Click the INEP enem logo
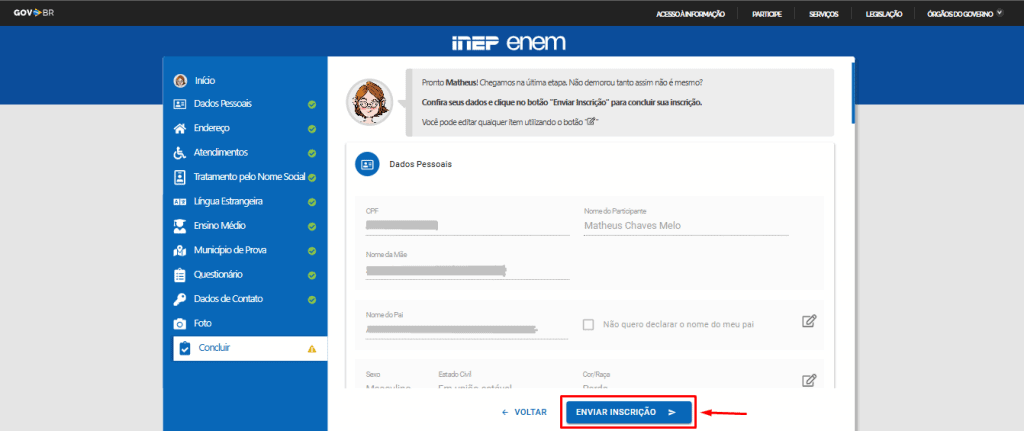Viewport: 1024px width, 431px height. point(509,43)
